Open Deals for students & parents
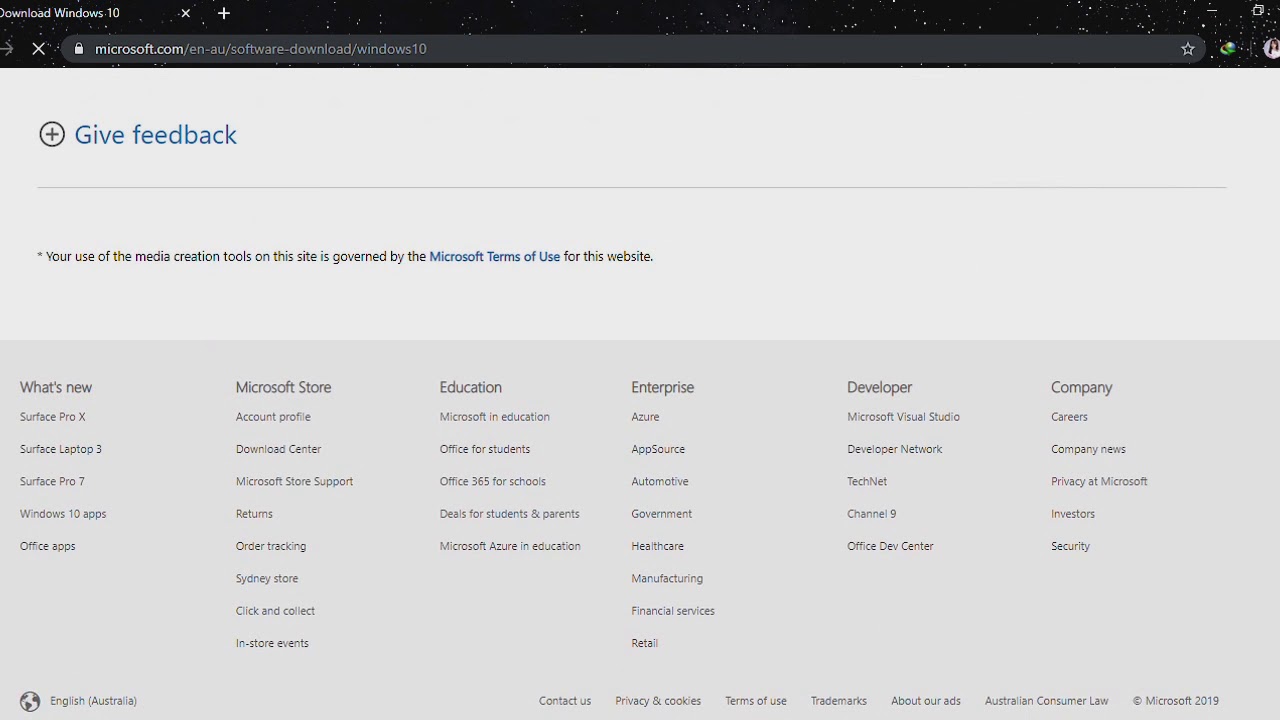Viewport: 1280px width, 720px height. click(510, 514)
